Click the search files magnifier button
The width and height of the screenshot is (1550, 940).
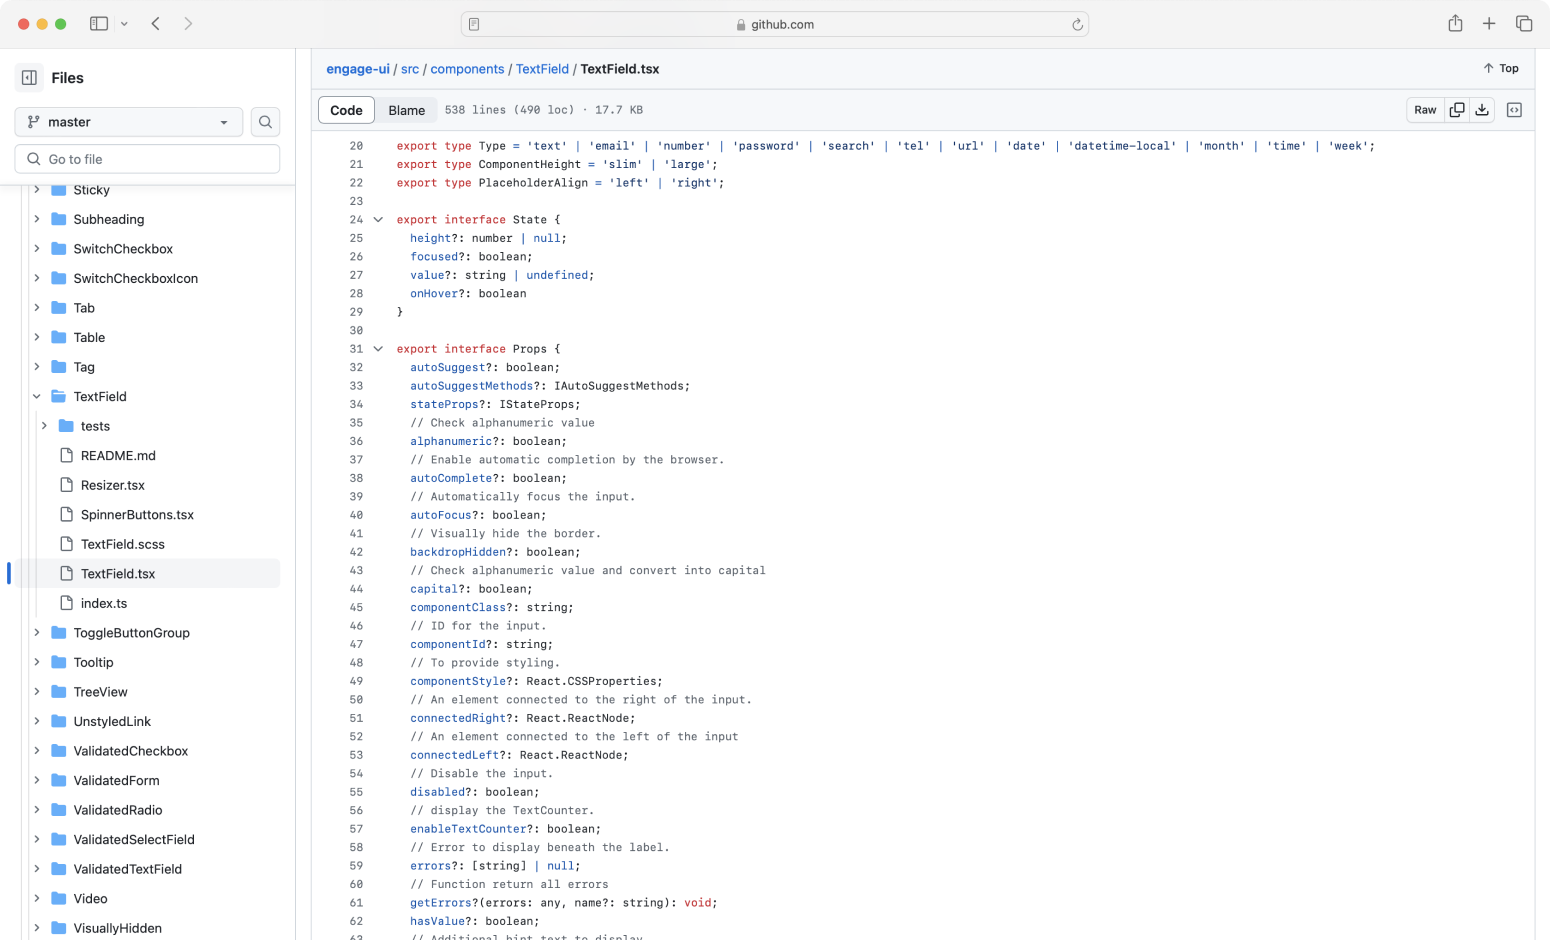[265, 122]
